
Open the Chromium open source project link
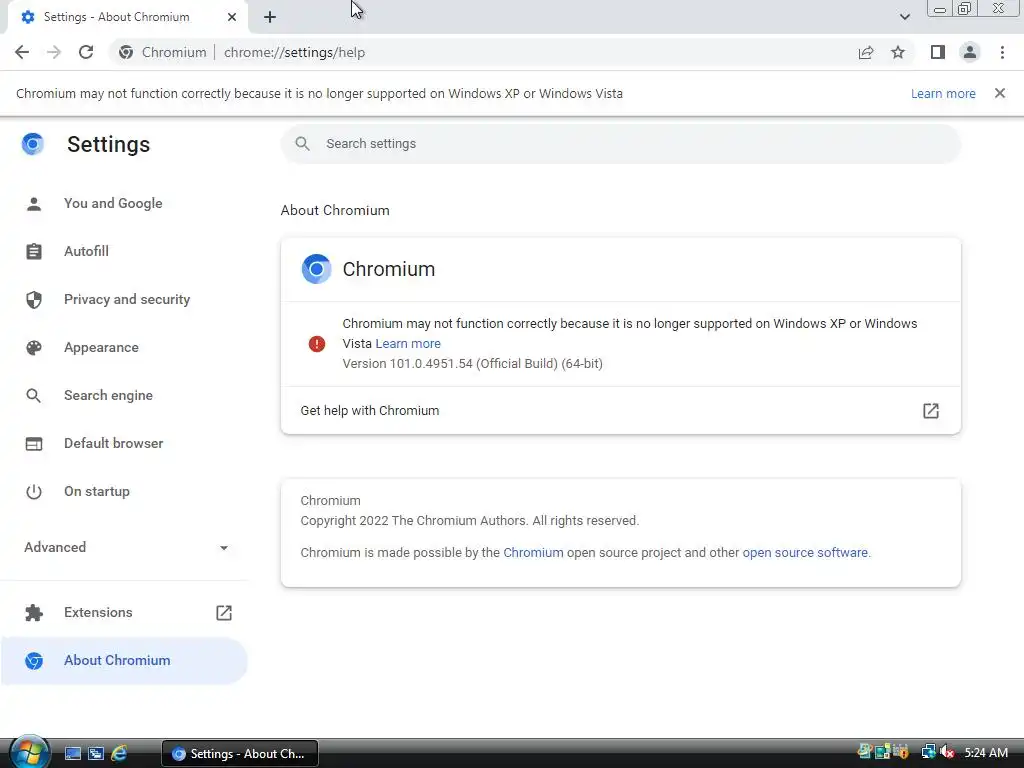(533, 552)
